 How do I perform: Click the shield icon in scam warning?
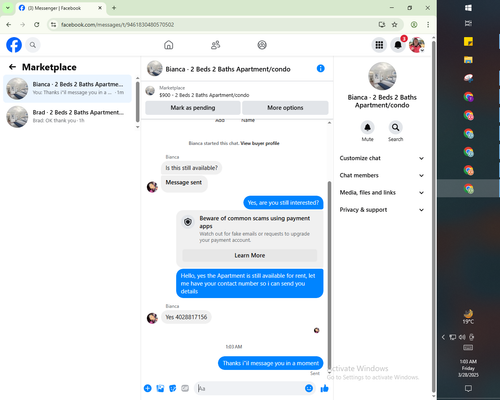(188, 222)
